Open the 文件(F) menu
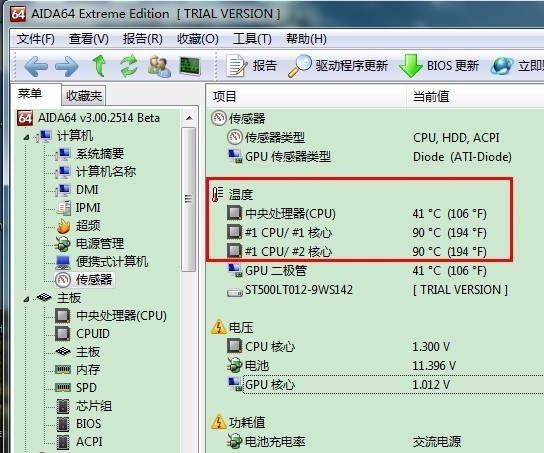Viewport: 544px width, 453px height. (36, 39)
